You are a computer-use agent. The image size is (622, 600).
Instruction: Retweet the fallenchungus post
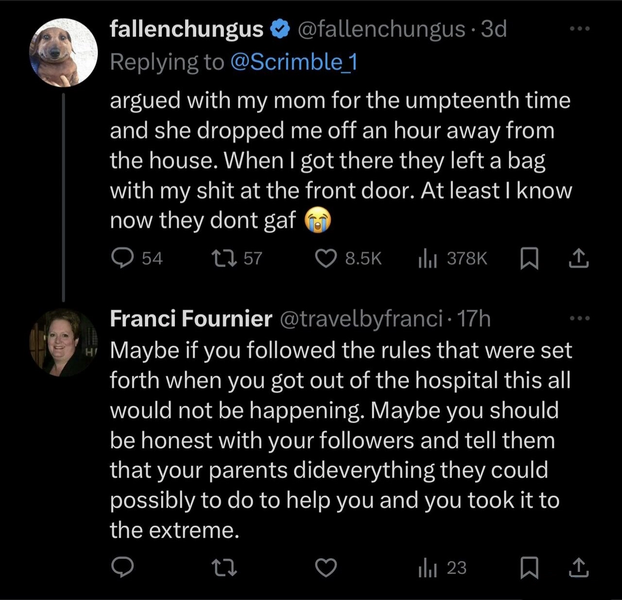(x=225, y=258)
